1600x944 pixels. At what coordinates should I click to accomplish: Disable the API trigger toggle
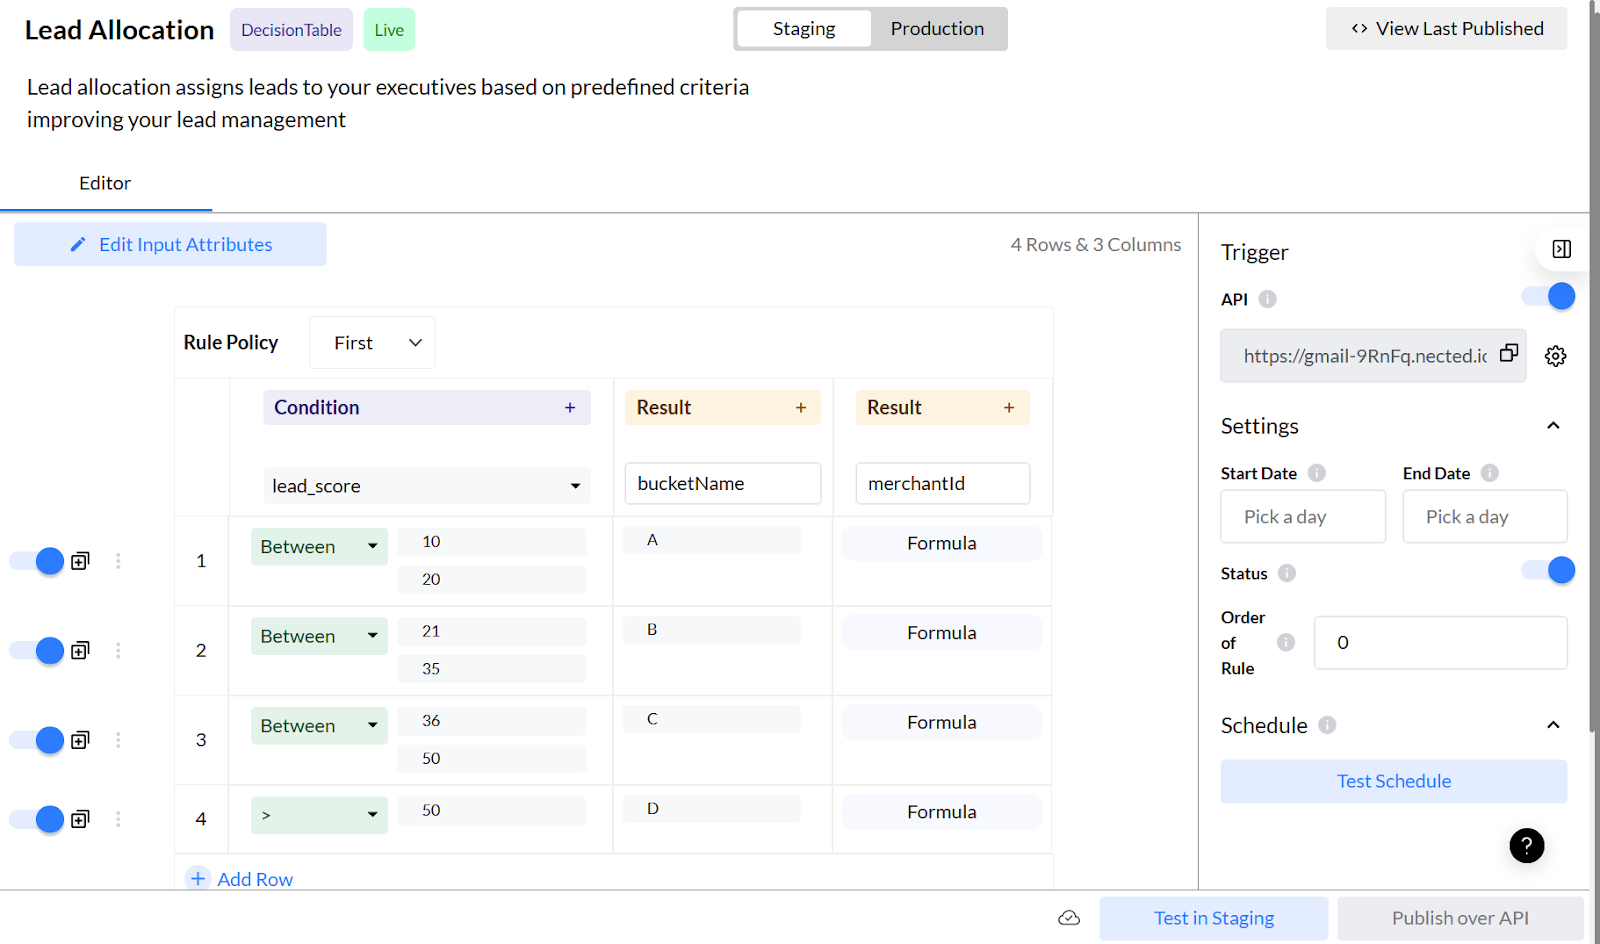click(x=1548, y=297)
